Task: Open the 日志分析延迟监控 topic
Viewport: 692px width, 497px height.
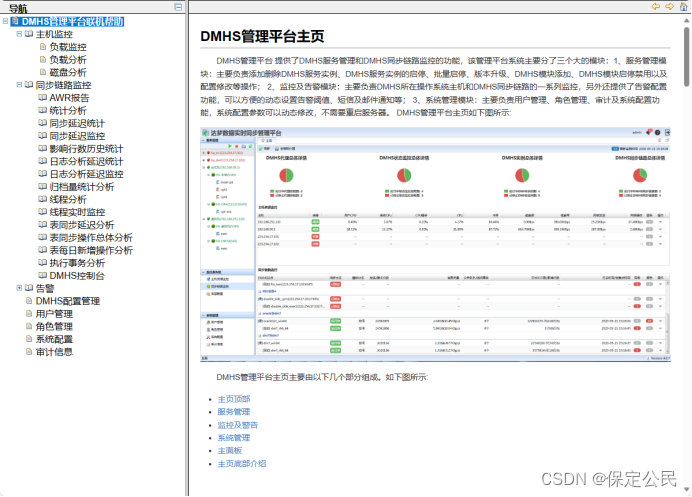Action: point(86,174)
